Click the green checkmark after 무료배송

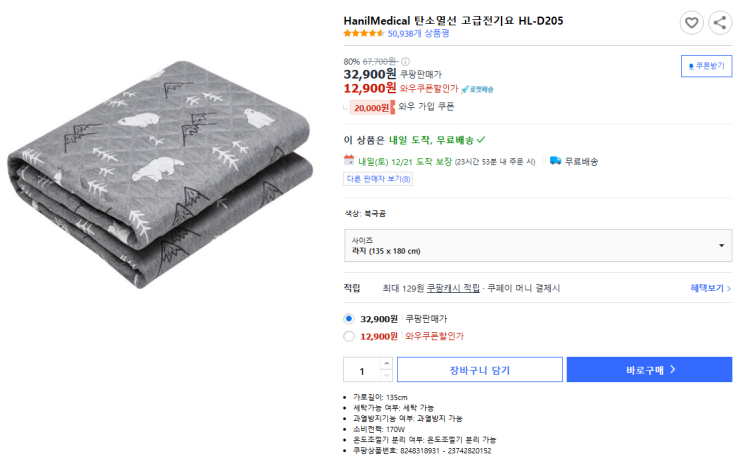481,139
